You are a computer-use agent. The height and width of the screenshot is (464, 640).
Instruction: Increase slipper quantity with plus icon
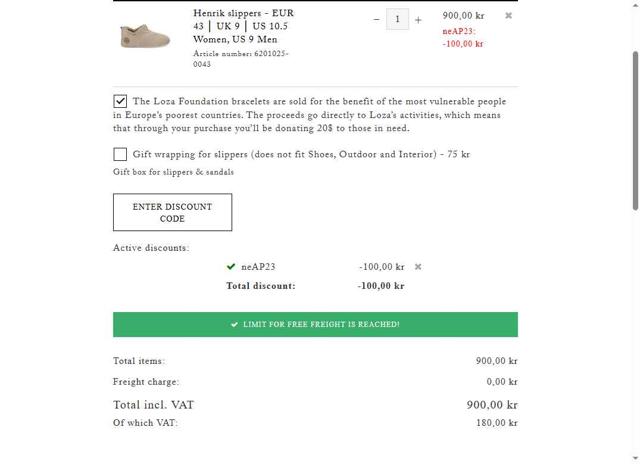point(418,19)
